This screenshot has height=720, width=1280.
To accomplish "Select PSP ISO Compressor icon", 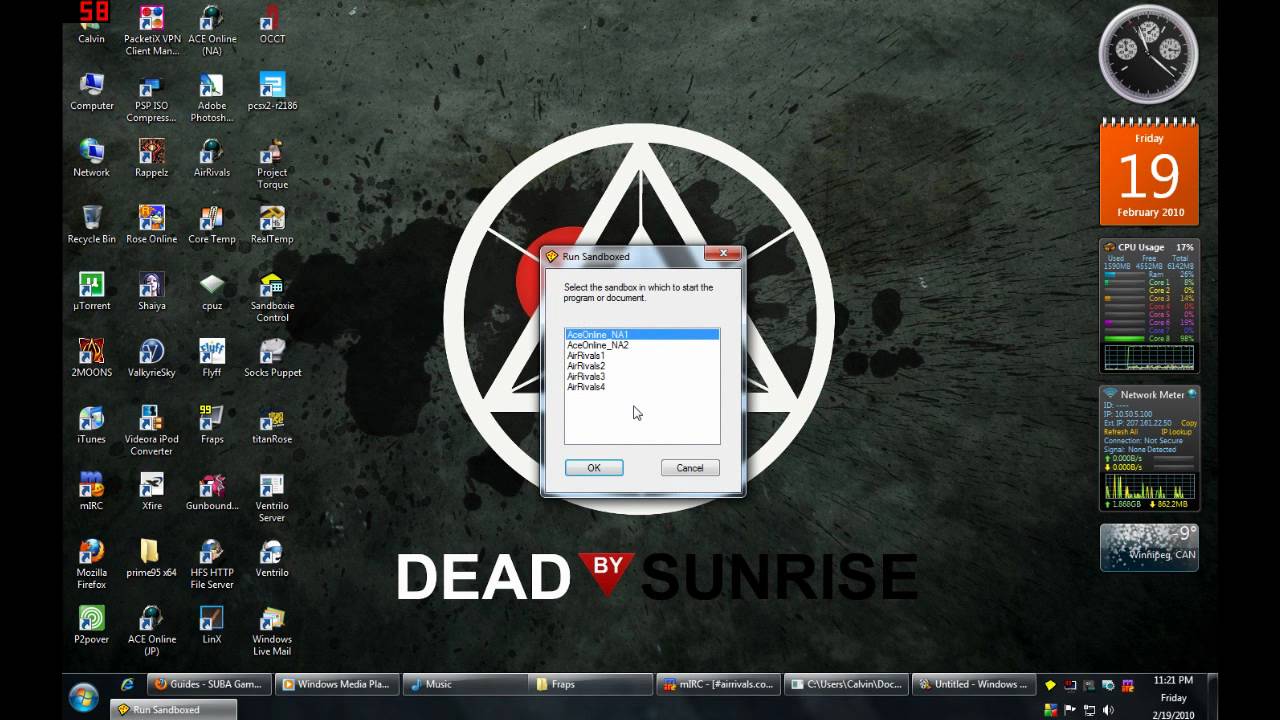I will coord(152,97).
